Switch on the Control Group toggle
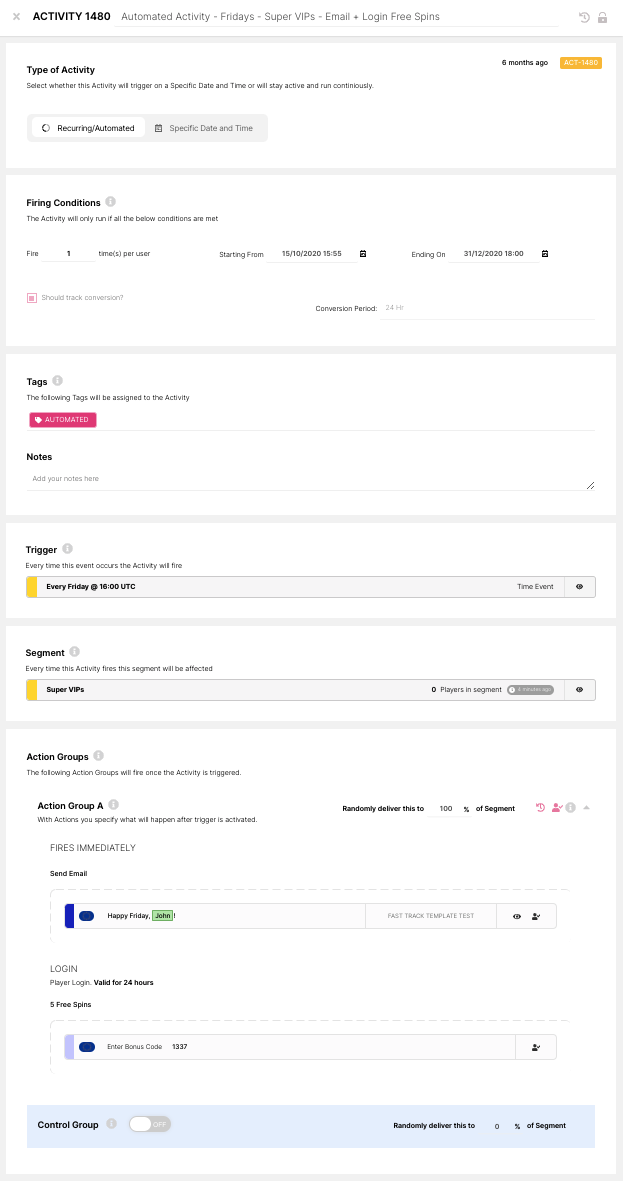This screenshot has width=623, height=1181. tap(150, 1124)
